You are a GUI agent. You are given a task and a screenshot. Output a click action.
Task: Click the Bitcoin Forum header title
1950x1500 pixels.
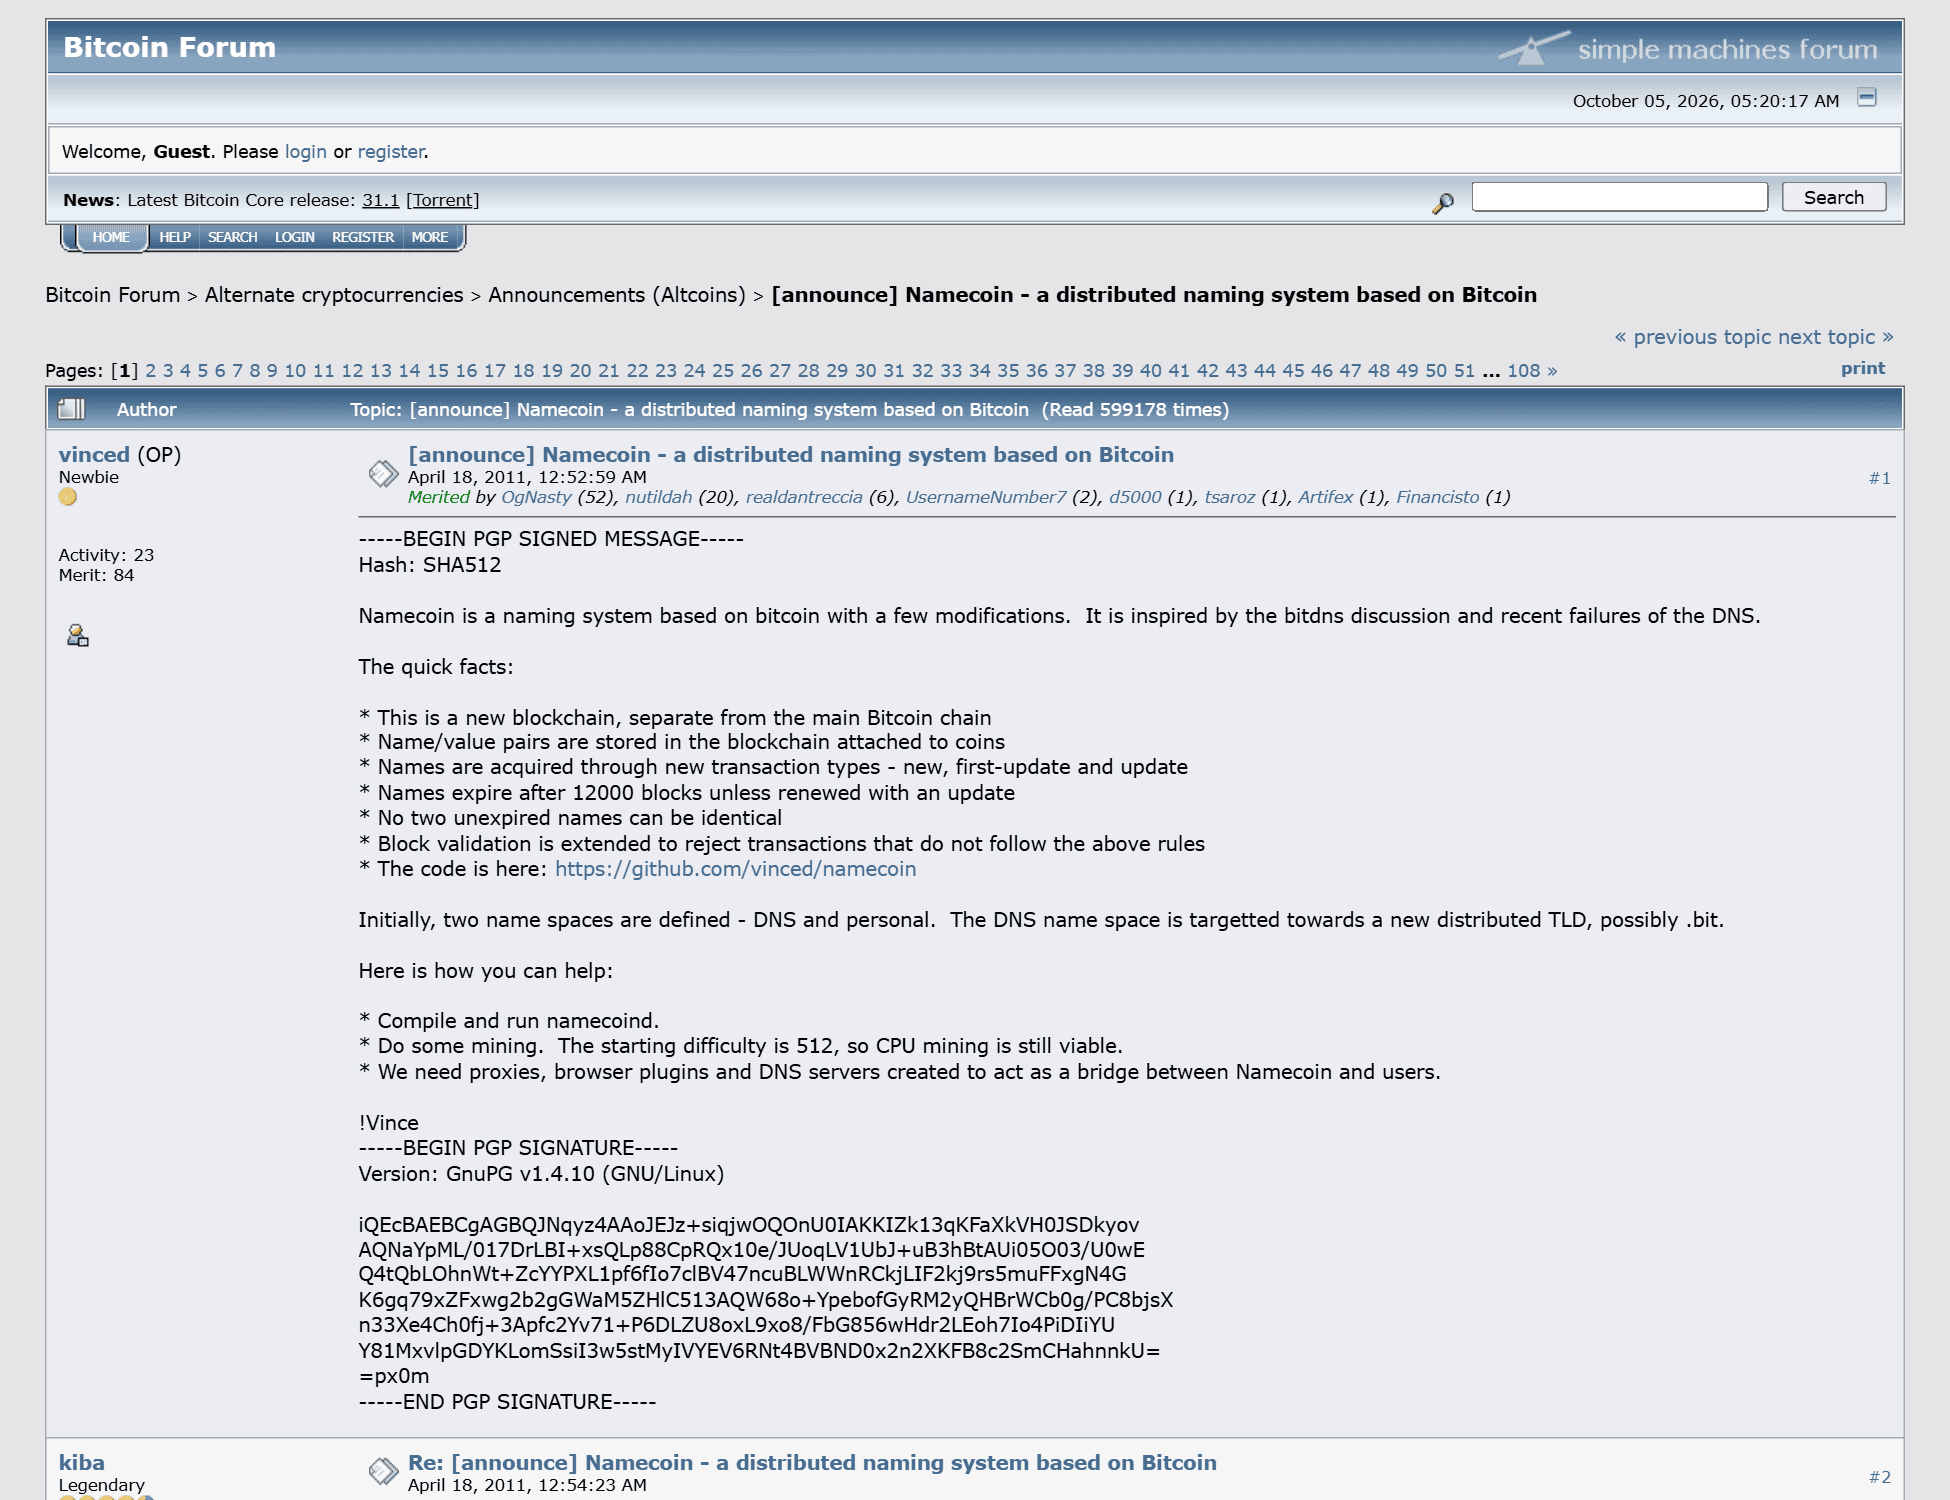click(170, 47)
